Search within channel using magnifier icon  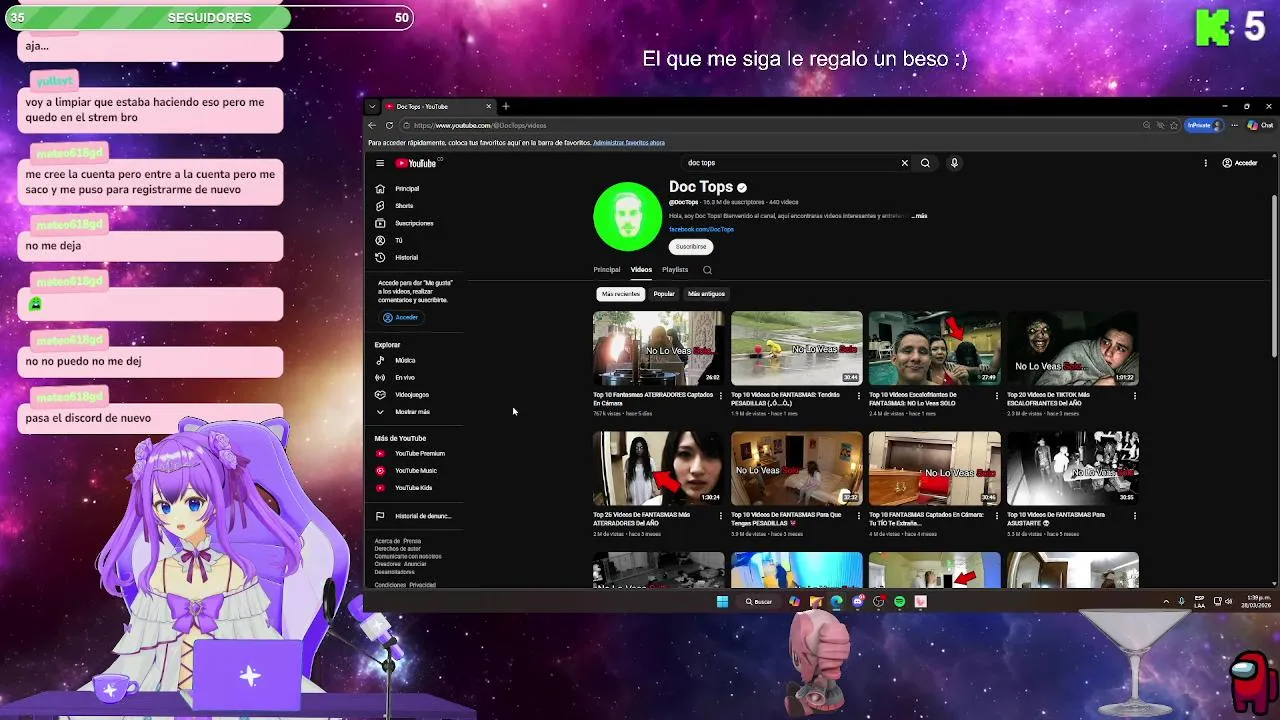click(707, 270)
